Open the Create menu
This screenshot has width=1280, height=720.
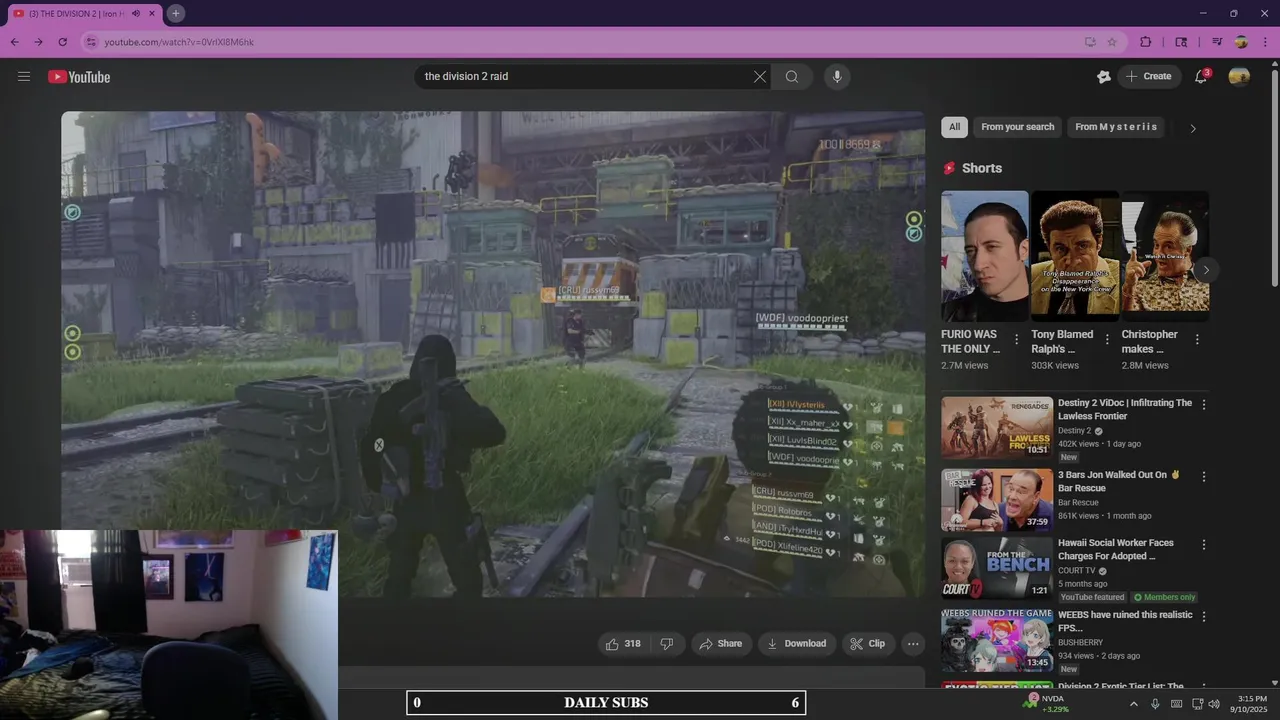click(x=1149, y=76)
